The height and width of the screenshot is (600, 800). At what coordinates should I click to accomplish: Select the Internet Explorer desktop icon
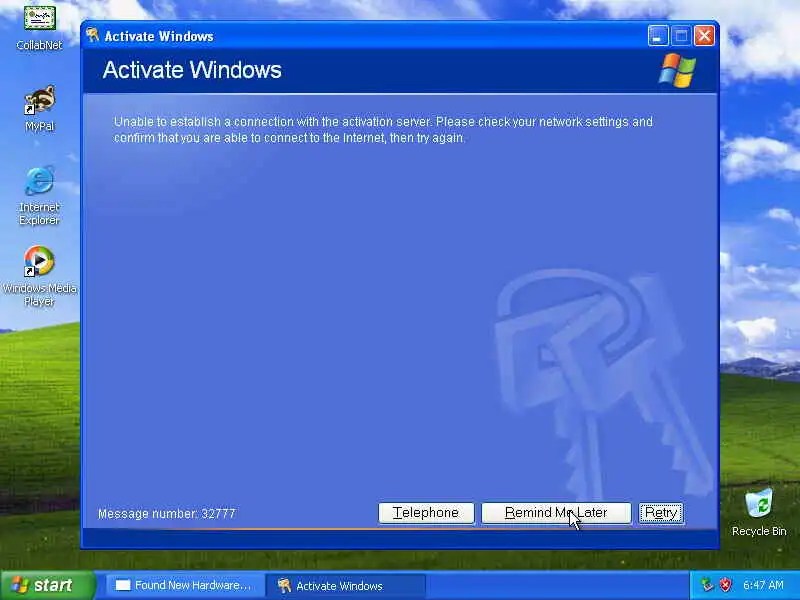pos(39,196)
